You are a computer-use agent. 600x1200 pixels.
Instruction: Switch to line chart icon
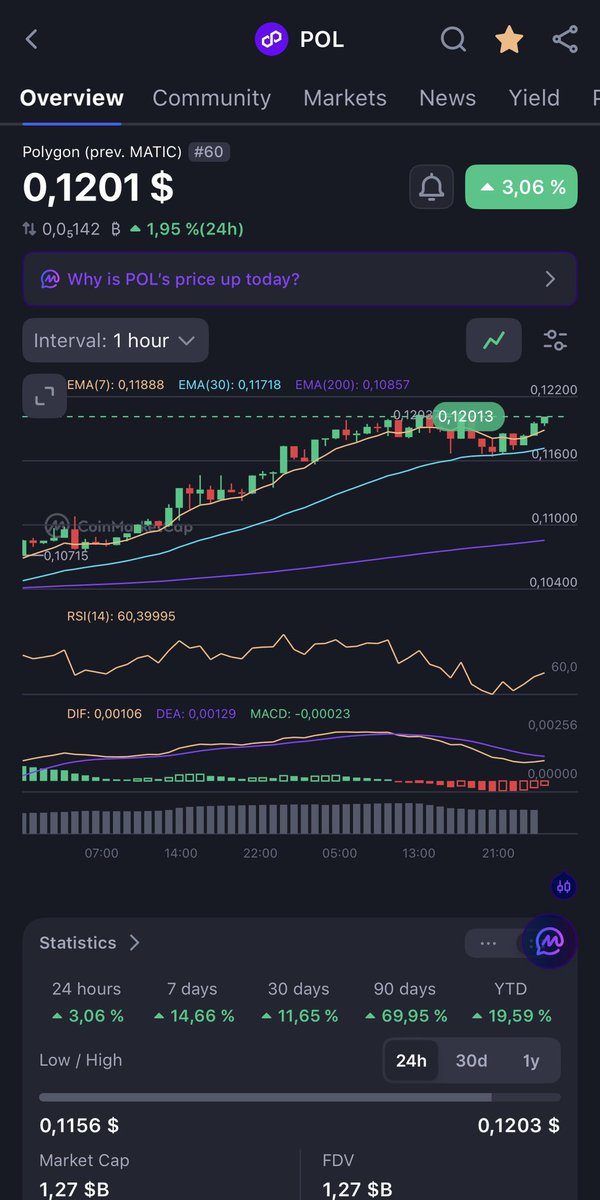[x=494, y=340]
